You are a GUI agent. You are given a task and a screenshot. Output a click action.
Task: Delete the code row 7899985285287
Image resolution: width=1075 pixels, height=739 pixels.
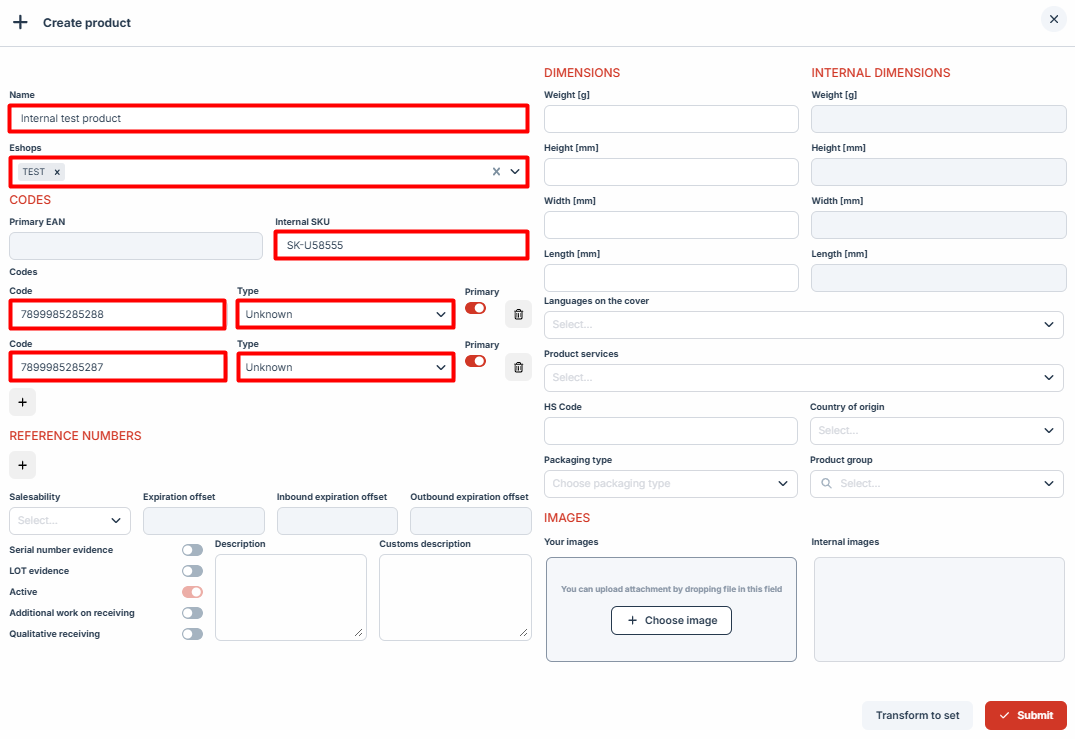click(518, 368)
